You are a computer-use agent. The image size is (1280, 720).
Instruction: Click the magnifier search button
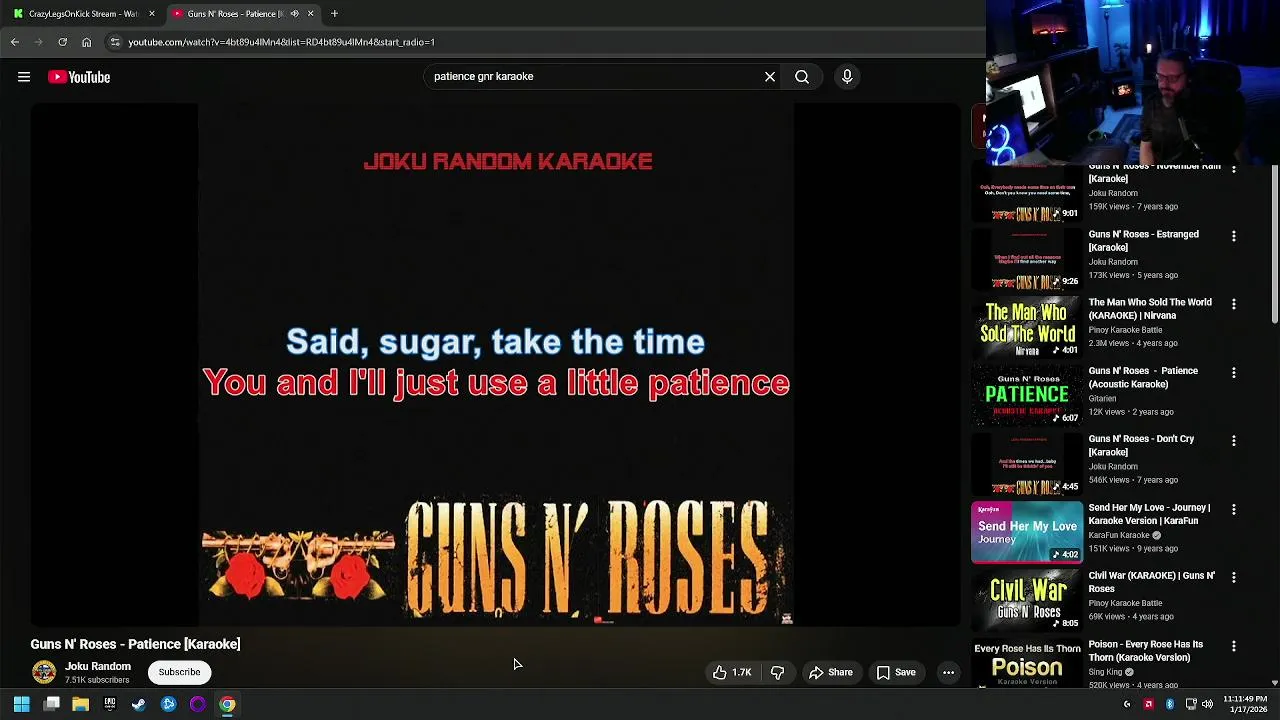pyautogui.click(x=802, y=77)
